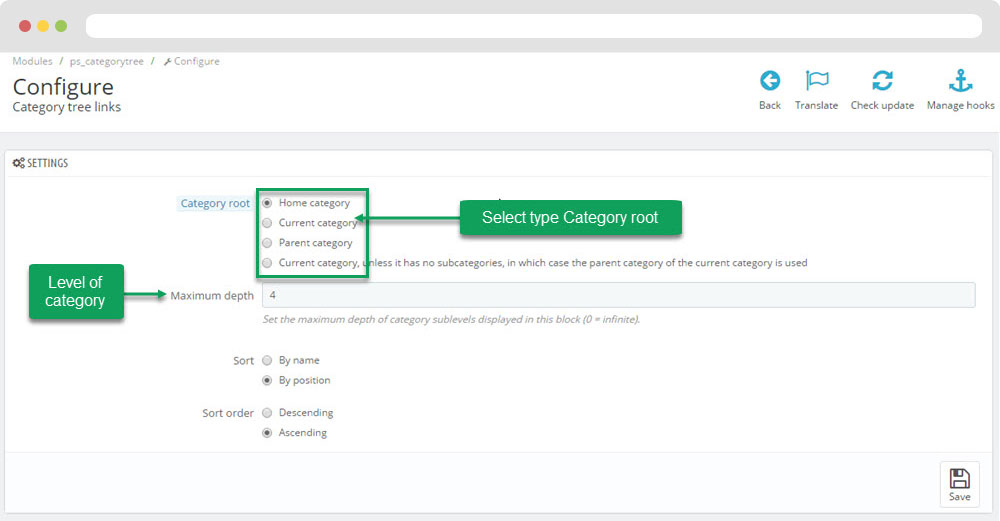Click the wrench icon beside Configure
This screenshot has width=1000, height=521.
[x=167, y=62]
